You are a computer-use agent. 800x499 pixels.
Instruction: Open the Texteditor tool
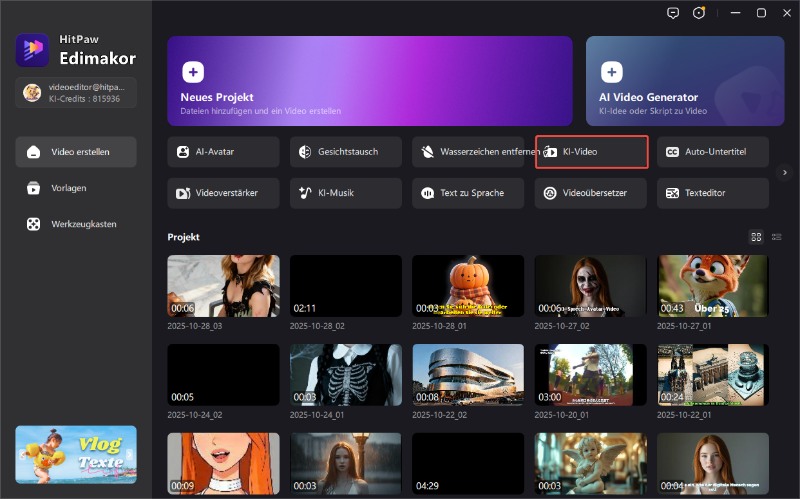tap(713, 193)
